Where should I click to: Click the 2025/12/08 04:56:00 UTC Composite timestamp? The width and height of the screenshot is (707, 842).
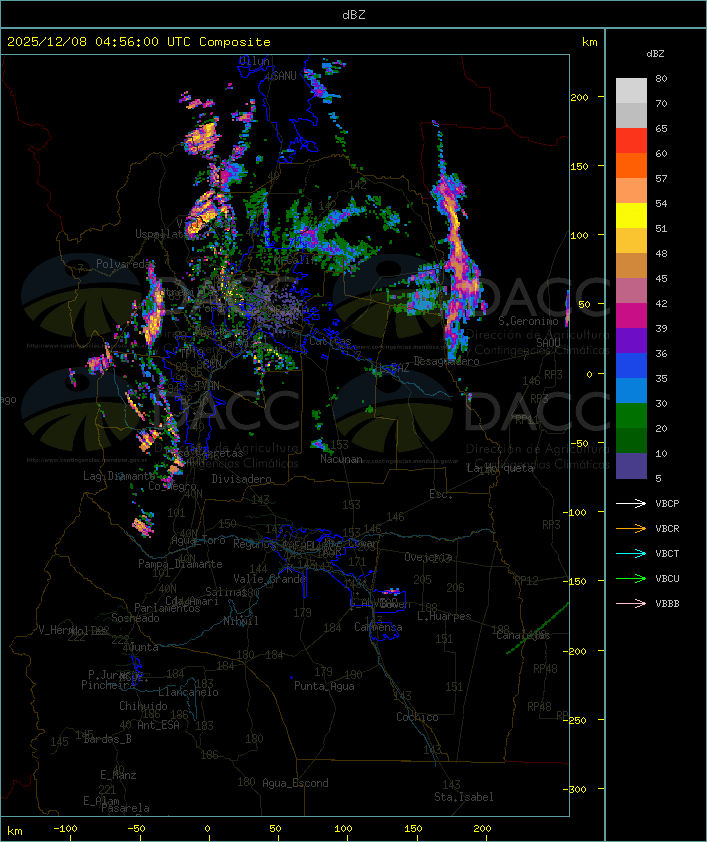tap(139, 41)
